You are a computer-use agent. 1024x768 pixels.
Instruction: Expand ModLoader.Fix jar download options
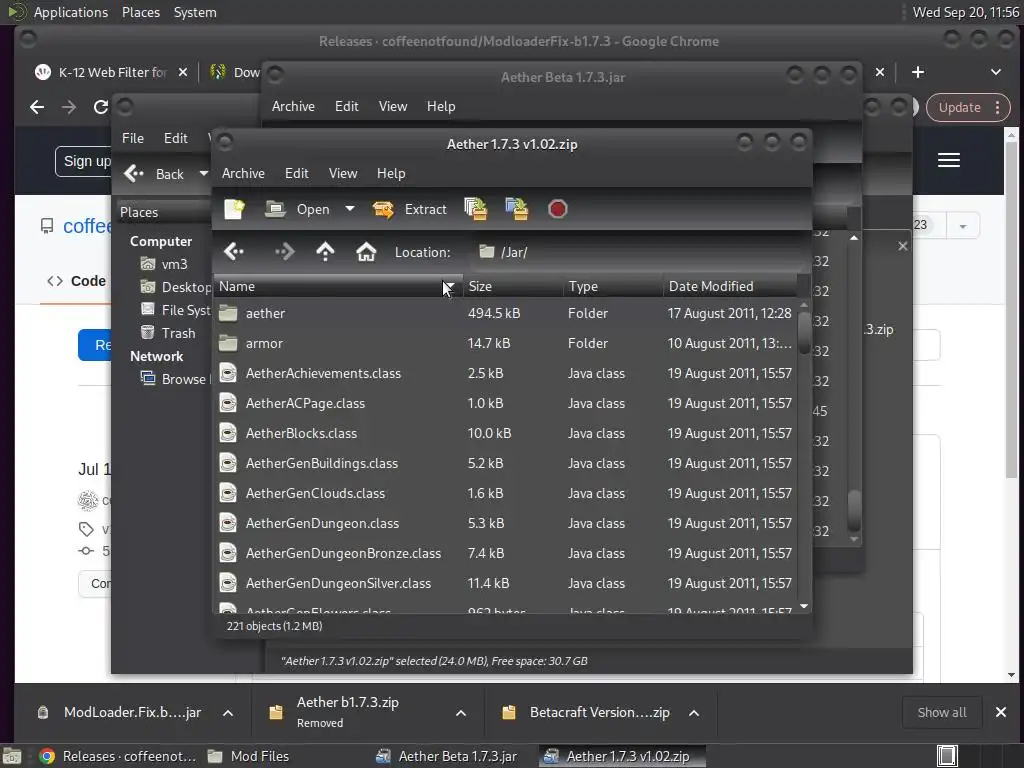(x=228, y=712)
